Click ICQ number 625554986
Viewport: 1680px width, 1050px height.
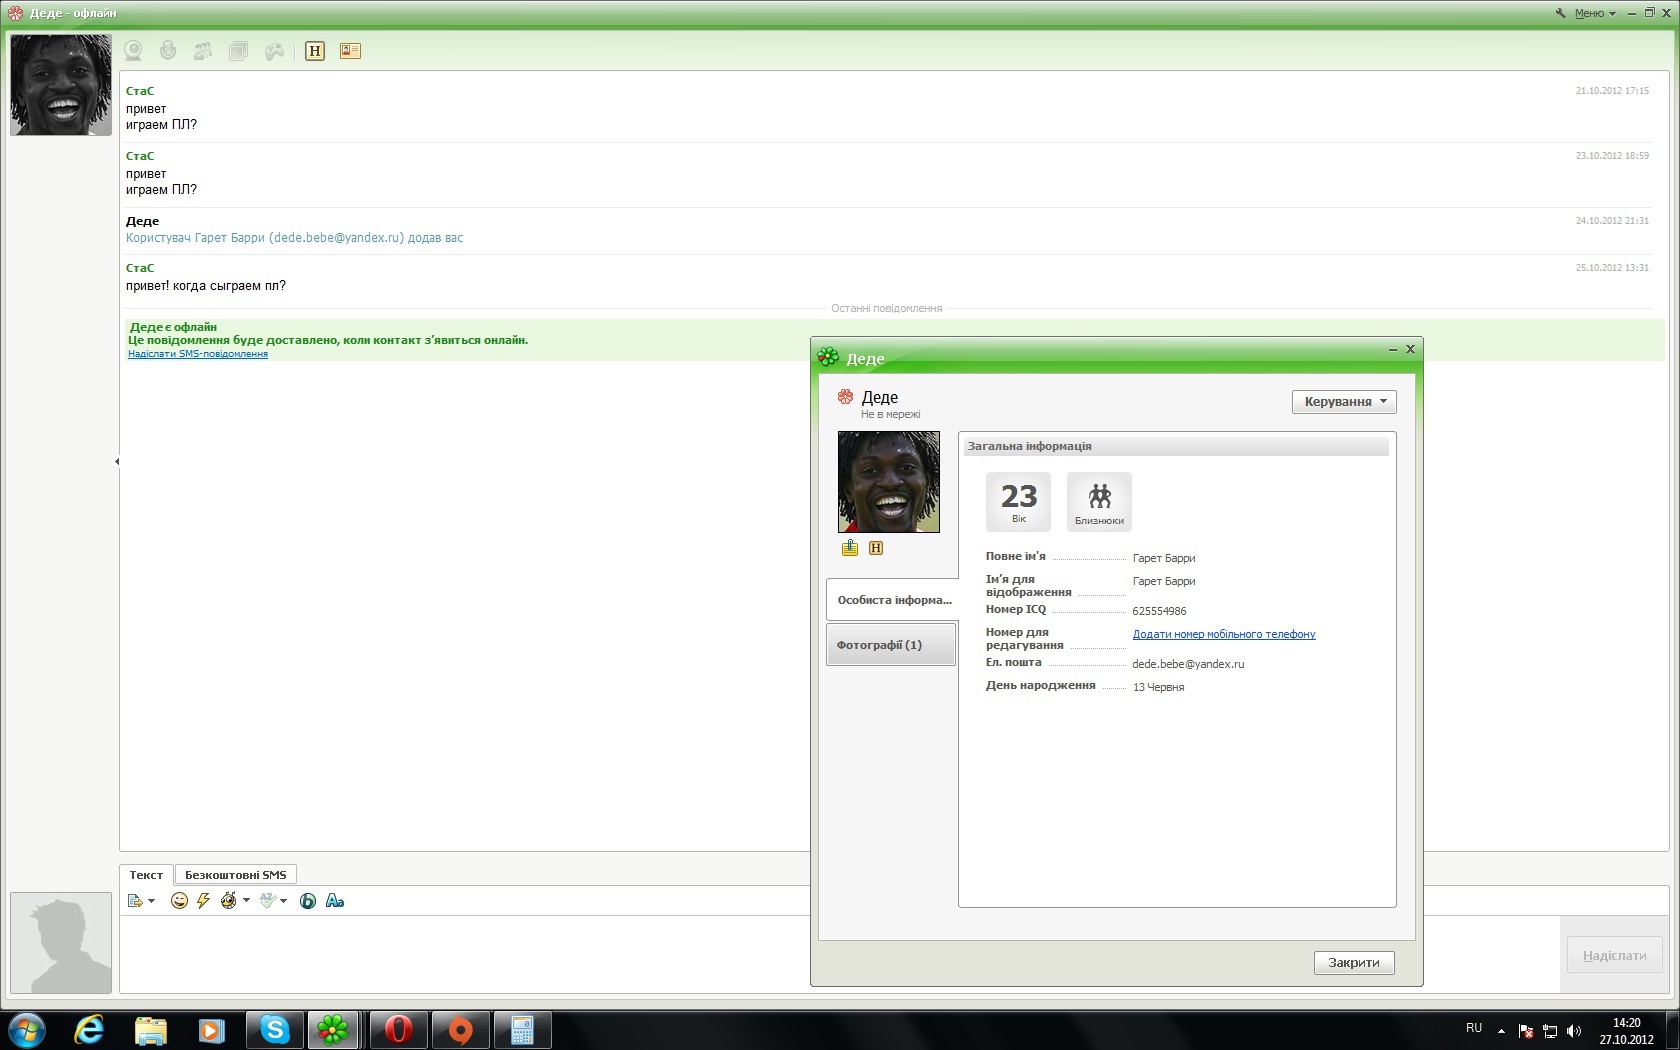pos(1160,611)
